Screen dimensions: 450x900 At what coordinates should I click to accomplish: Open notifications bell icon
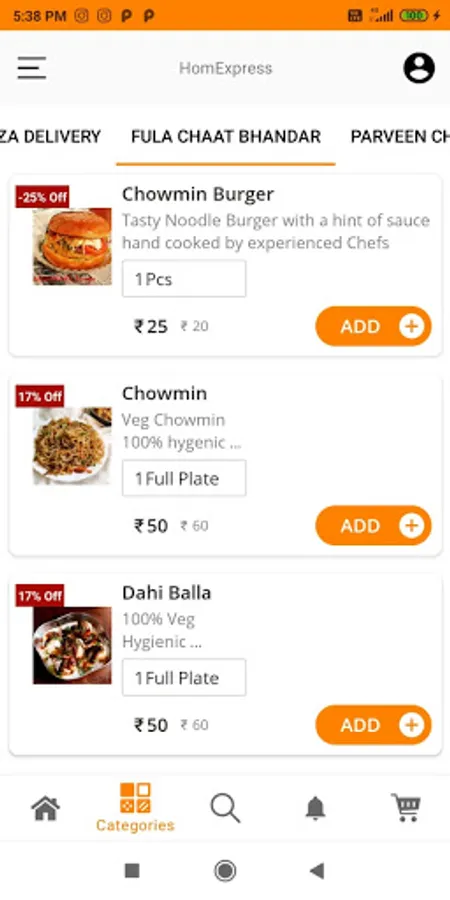[315, 808]
